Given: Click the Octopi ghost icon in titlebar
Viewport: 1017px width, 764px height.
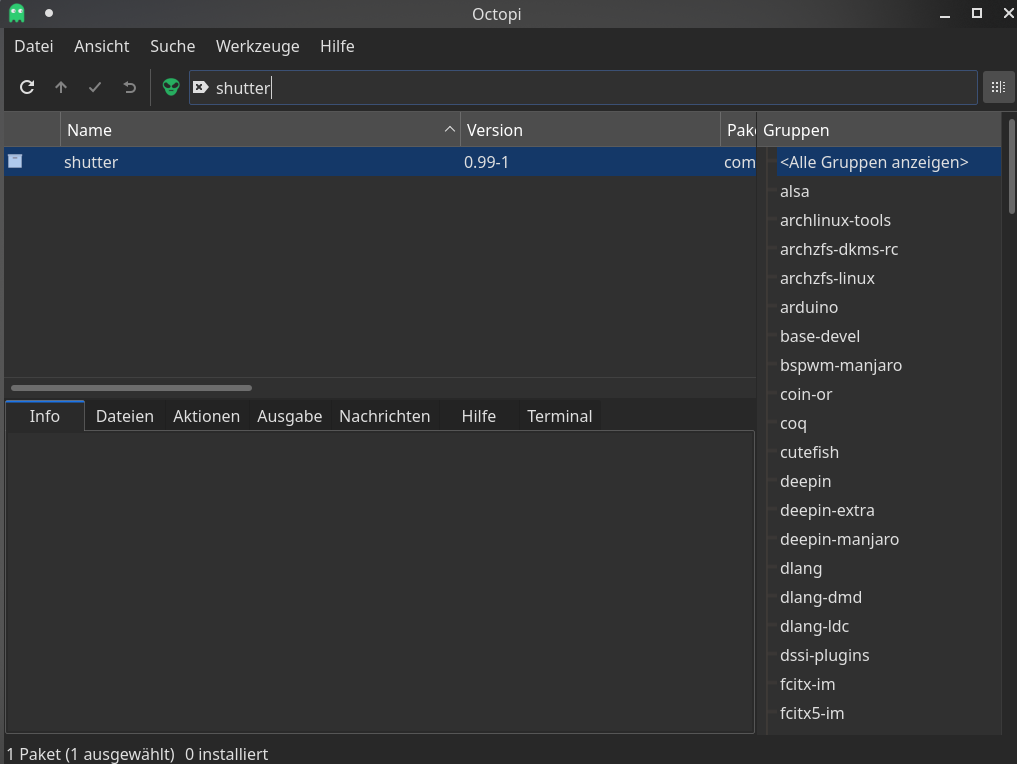Looking at the screenshot, I should (x=17, y=14).
